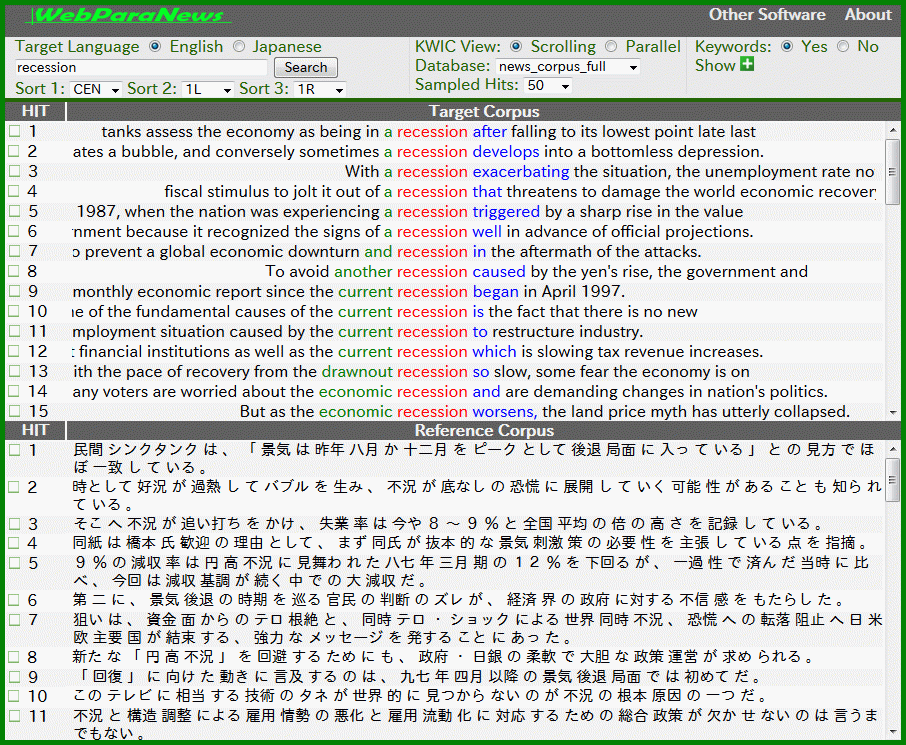This screenshot has width=906, height=745.
Task: Click the Reference Corpus scrollbar up arrow
Action: point(892,449)
